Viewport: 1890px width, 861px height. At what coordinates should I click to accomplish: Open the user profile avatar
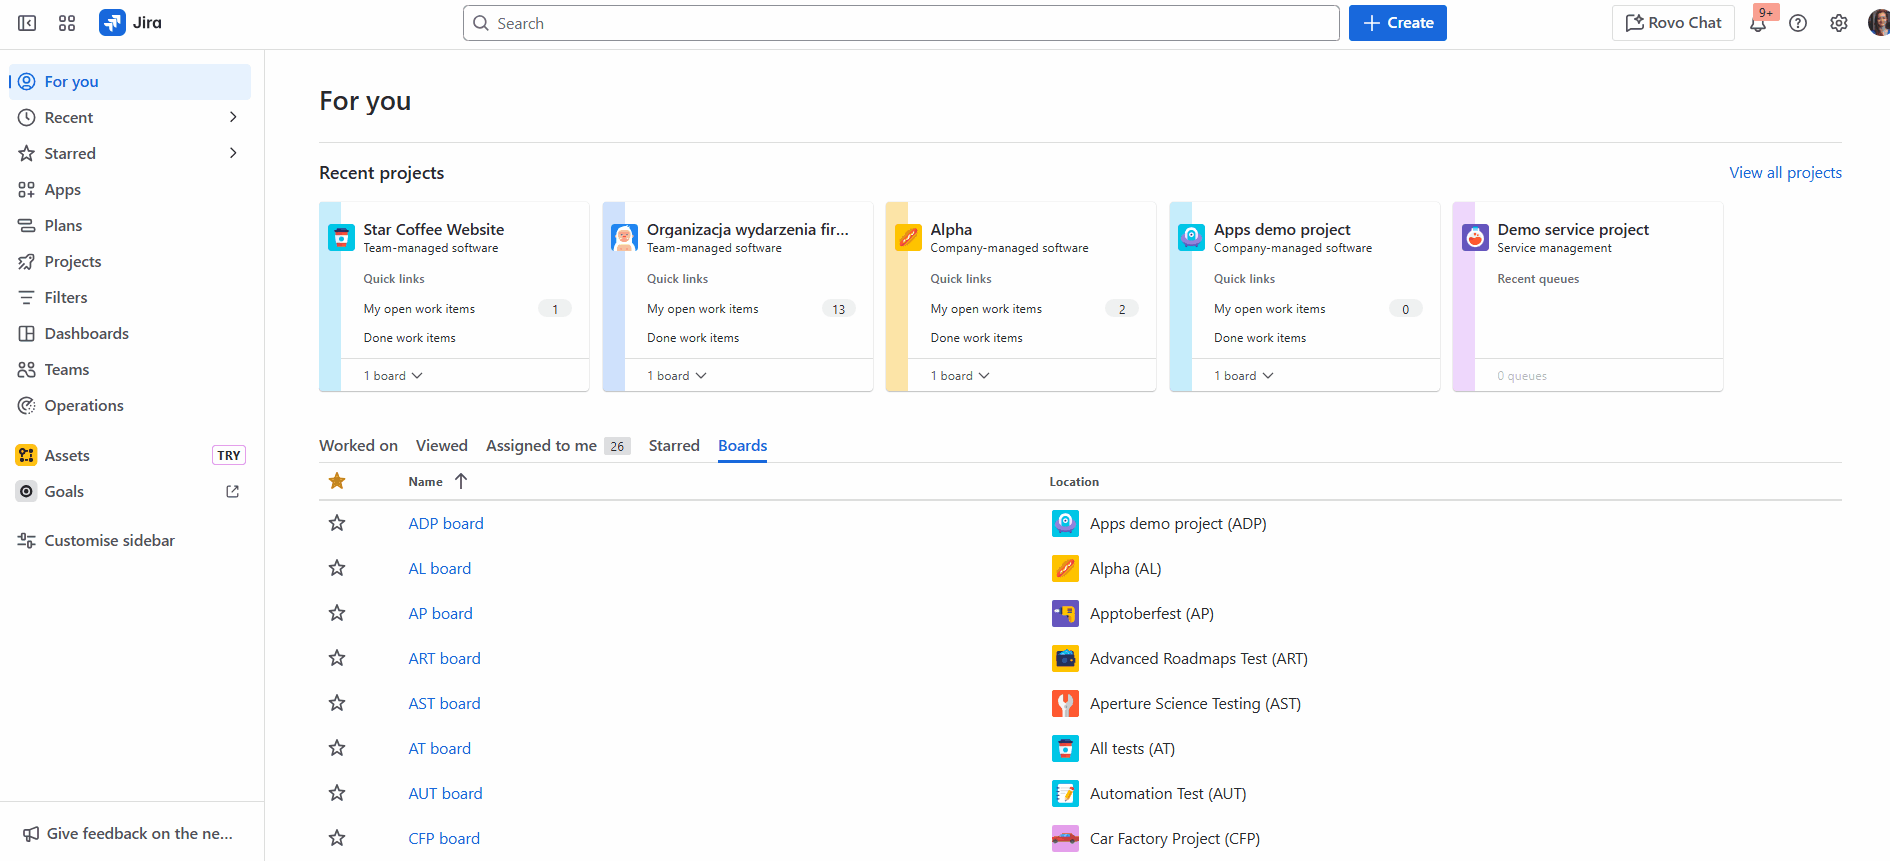(x=1879, y=23)
